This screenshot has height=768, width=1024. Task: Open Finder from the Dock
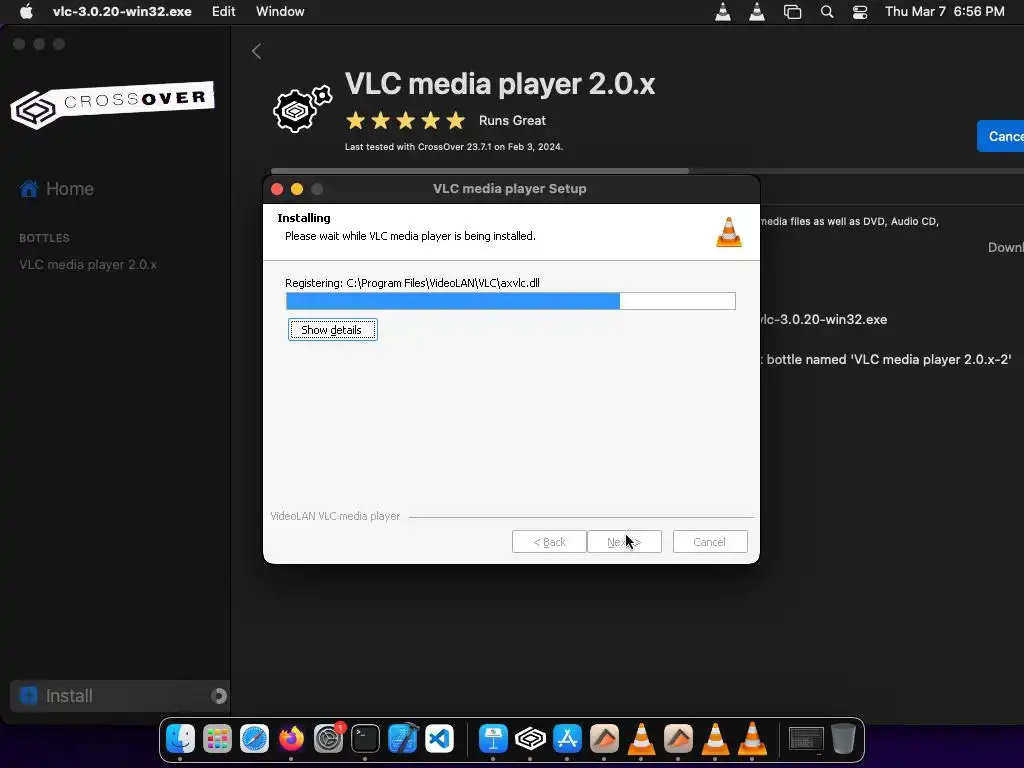pos(180,739)
